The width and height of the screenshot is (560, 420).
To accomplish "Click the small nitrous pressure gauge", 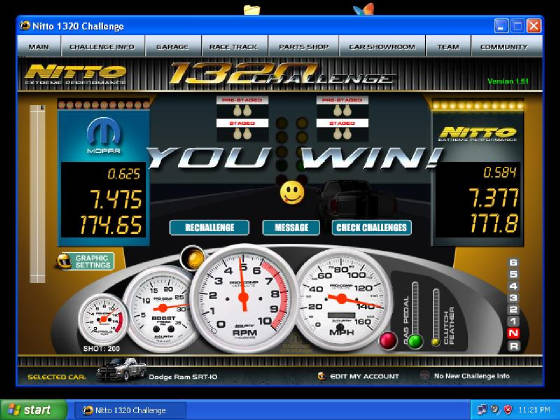I will coord(103,319).
